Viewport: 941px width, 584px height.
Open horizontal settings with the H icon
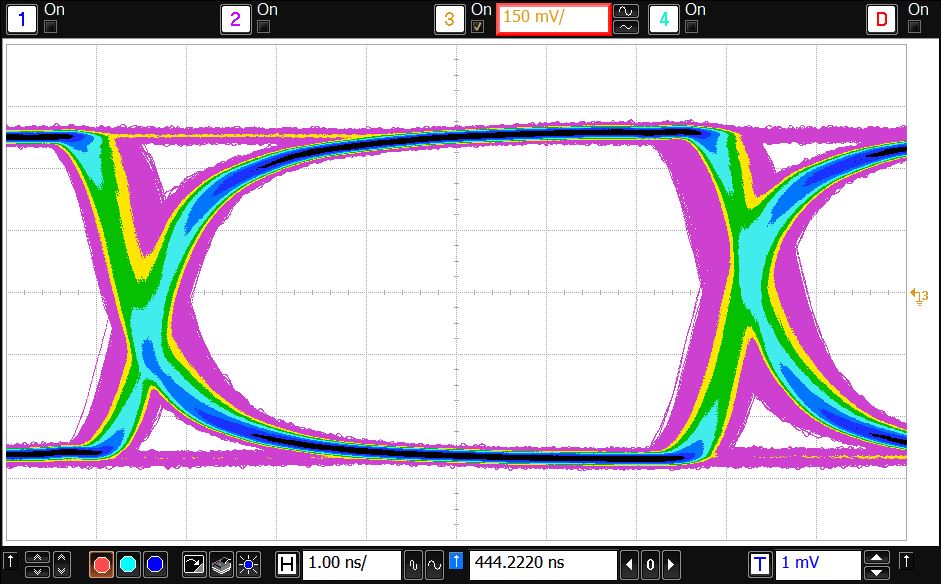click(287, 563)
